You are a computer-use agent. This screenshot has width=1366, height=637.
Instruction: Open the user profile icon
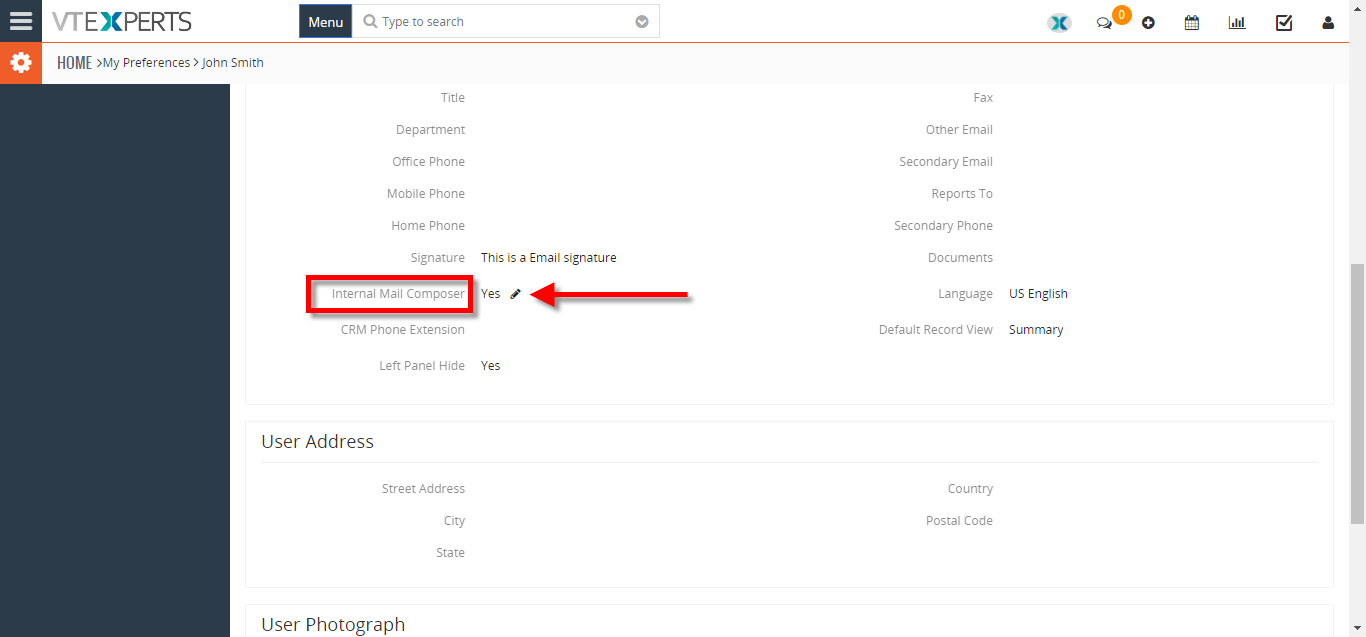[x=1328, y=22]
